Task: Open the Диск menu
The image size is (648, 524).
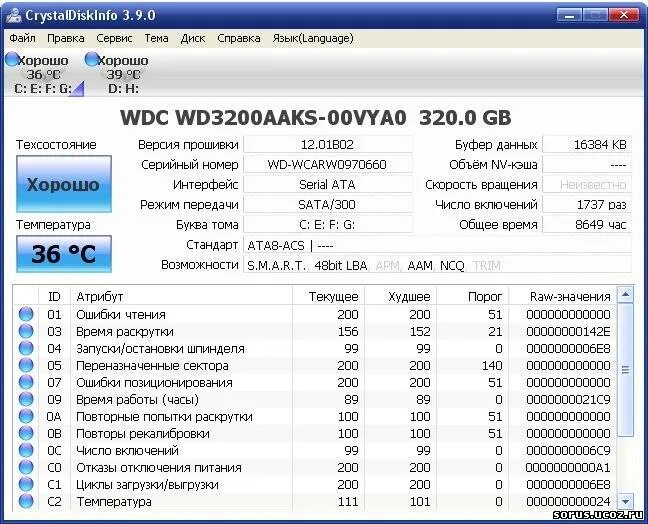Action: [x=193, y=38]
